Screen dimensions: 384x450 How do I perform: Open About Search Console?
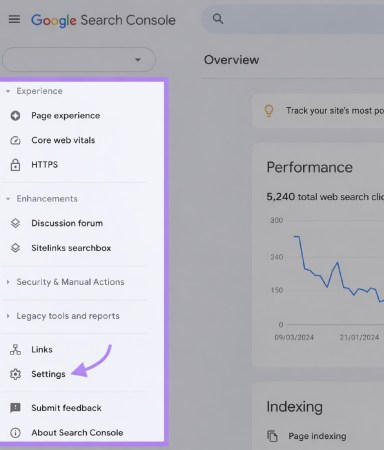77,433
